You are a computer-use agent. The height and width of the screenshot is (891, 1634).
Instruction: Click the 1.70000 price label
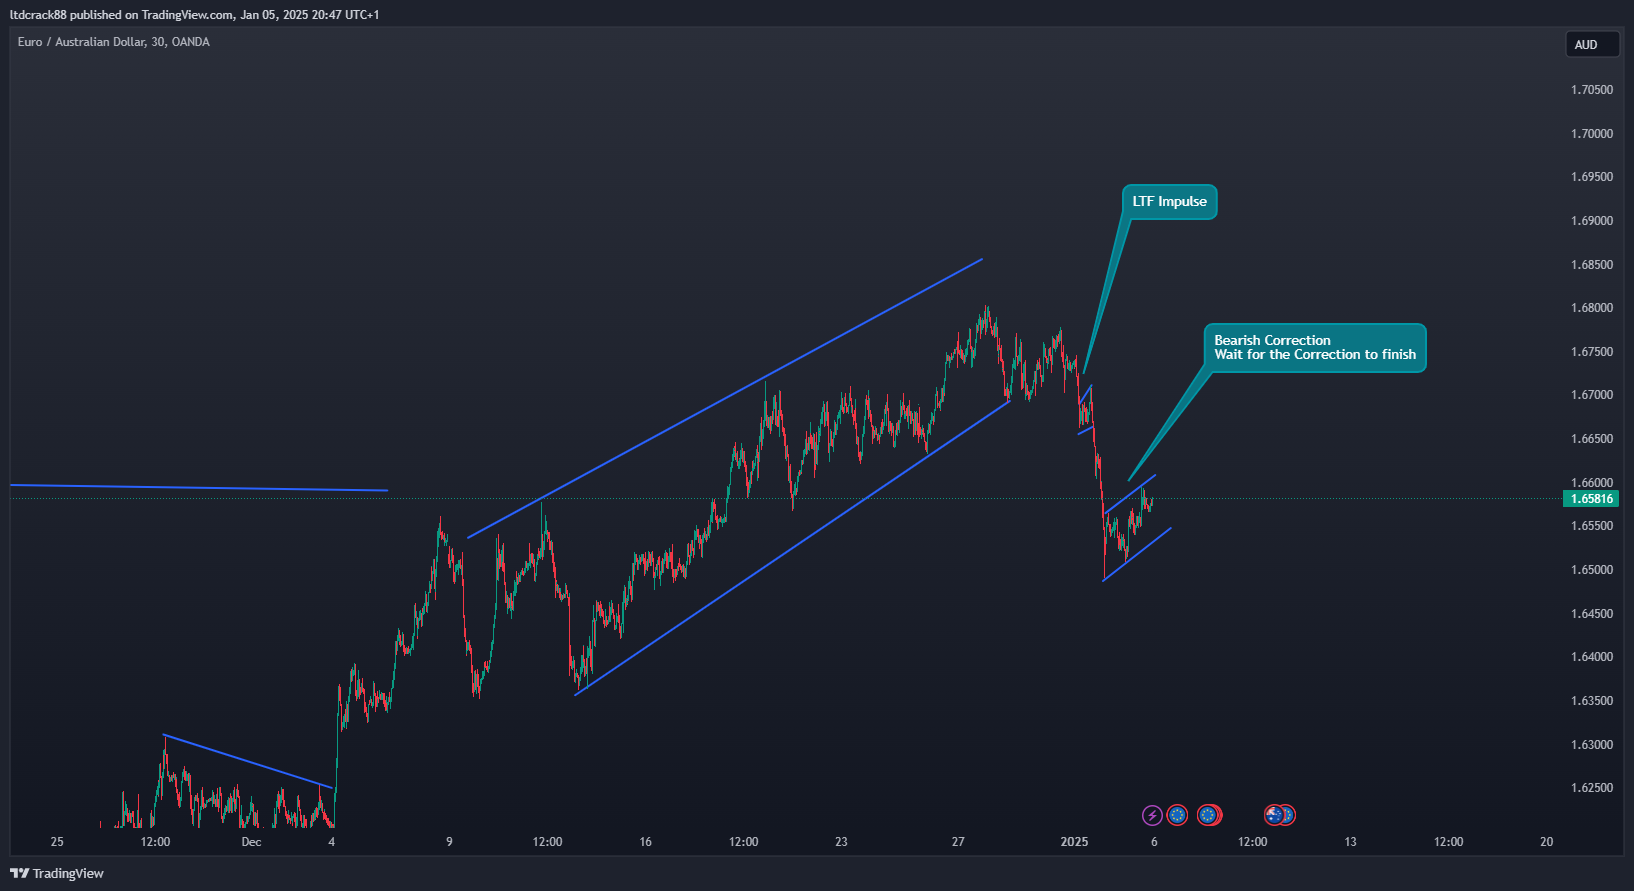coord(1592,134)
